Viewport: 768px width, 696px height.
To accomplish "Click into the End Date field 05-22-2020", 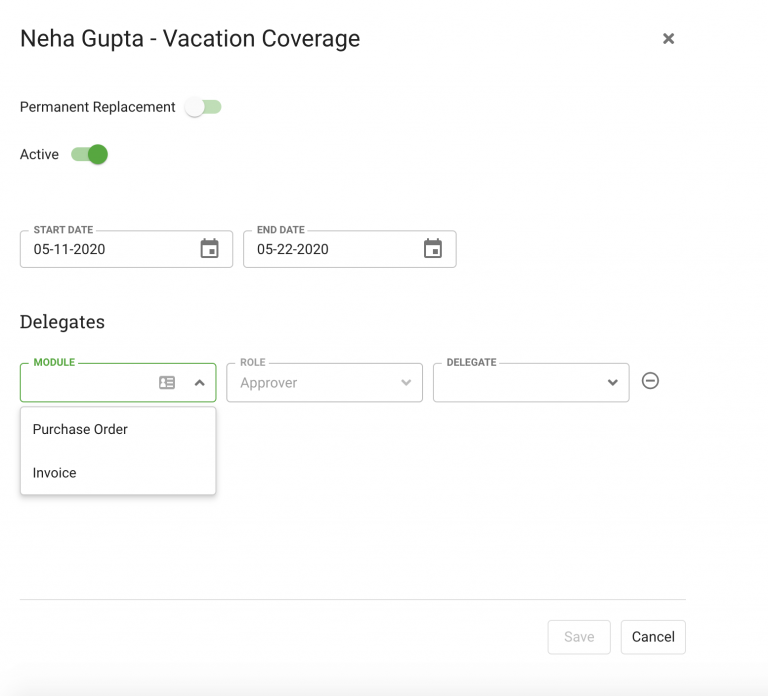I will (x=350, y=249).
